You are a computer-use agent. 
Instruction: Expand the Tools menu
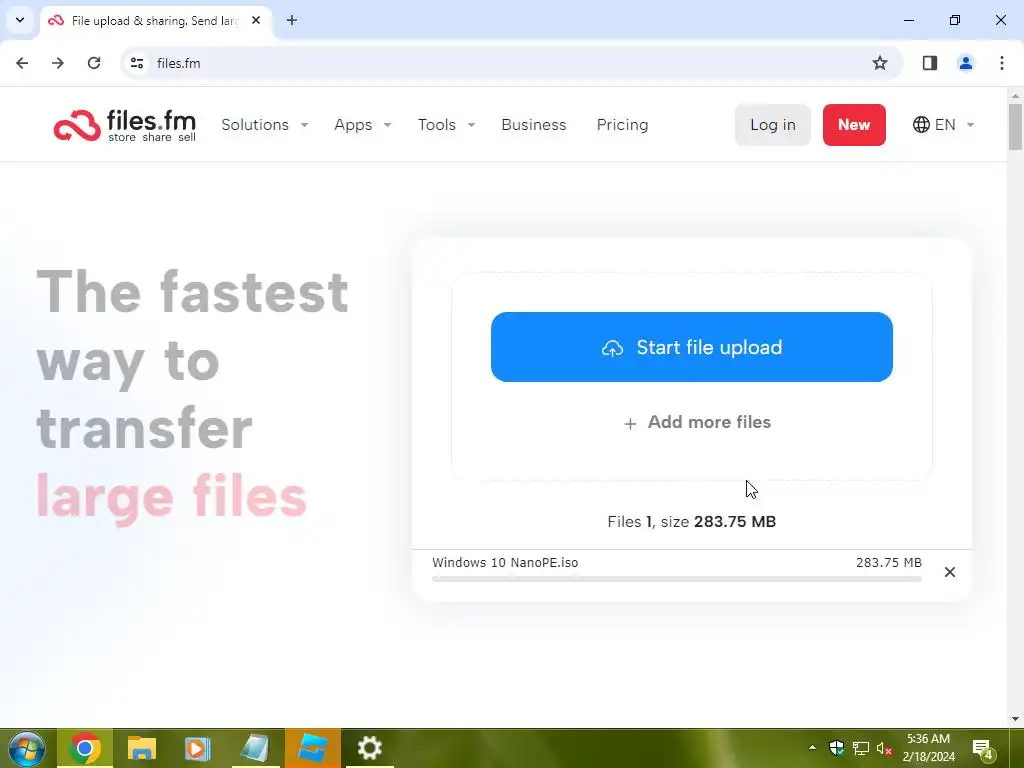[x=446, y=125]
